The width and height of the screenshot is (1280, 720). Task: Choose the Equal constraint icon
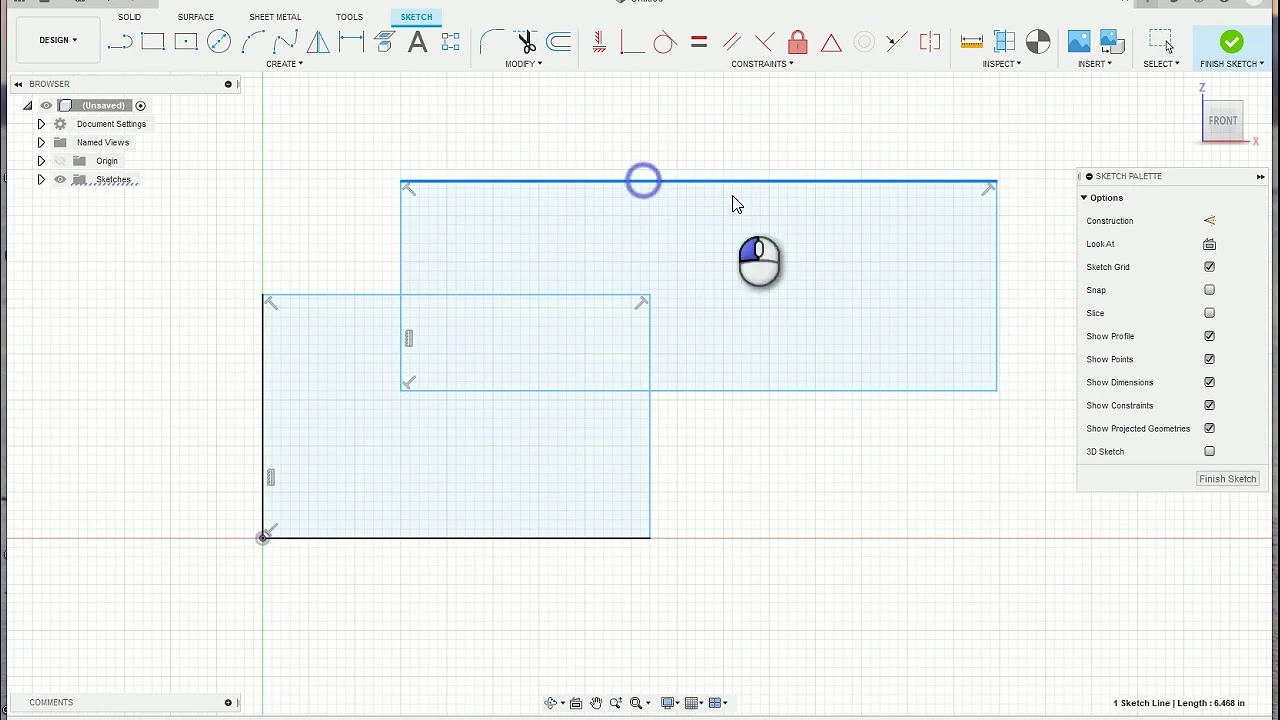tap(699, 41)
